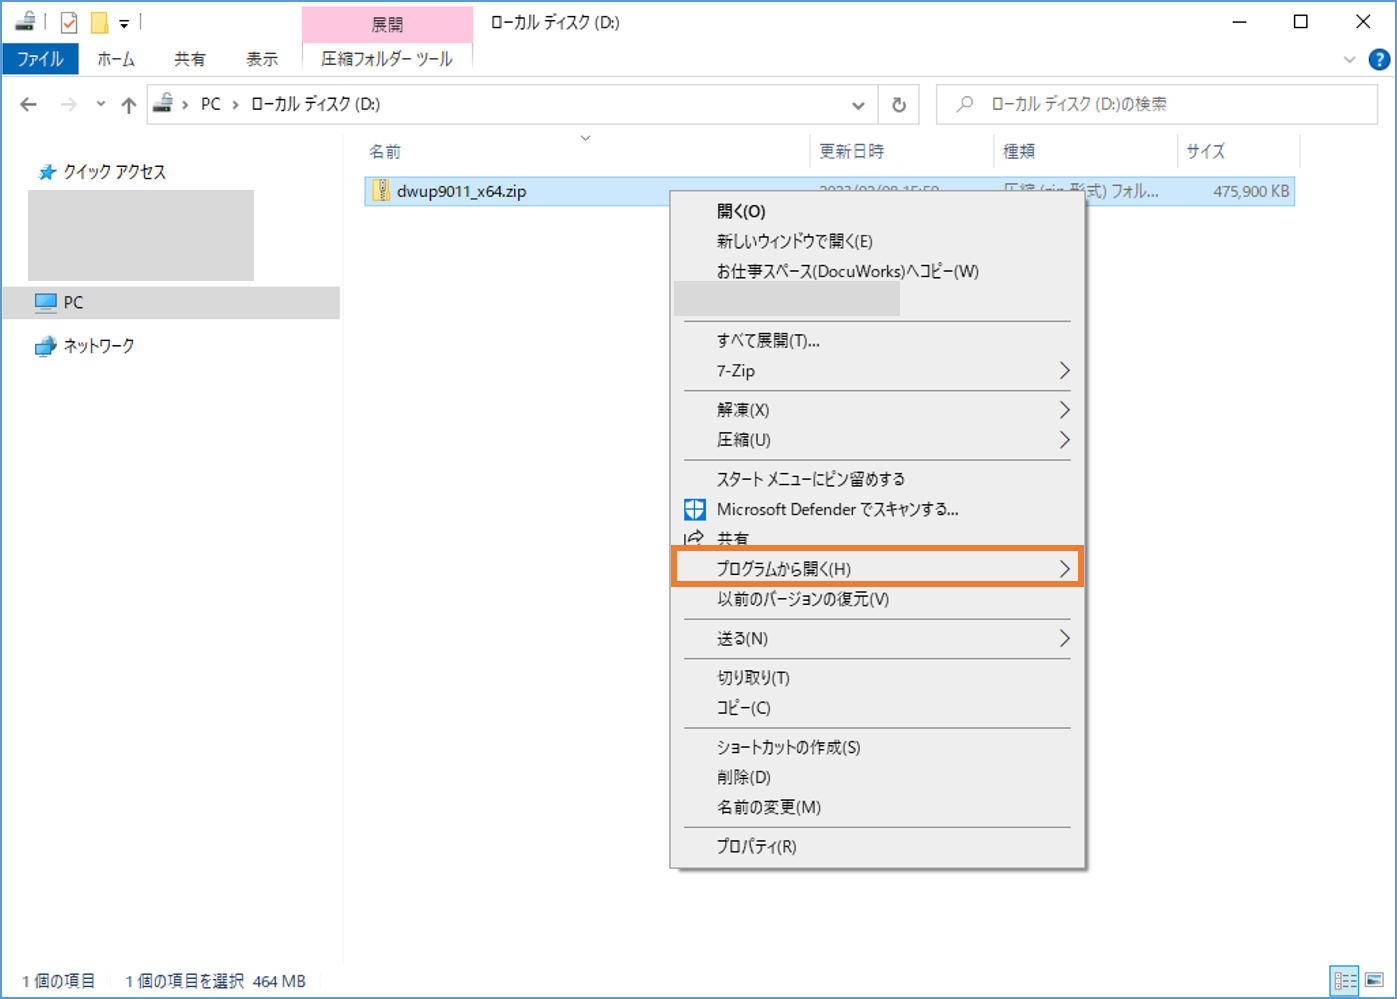Choose 切り取り(T) in the context menu

coord(877,678)
